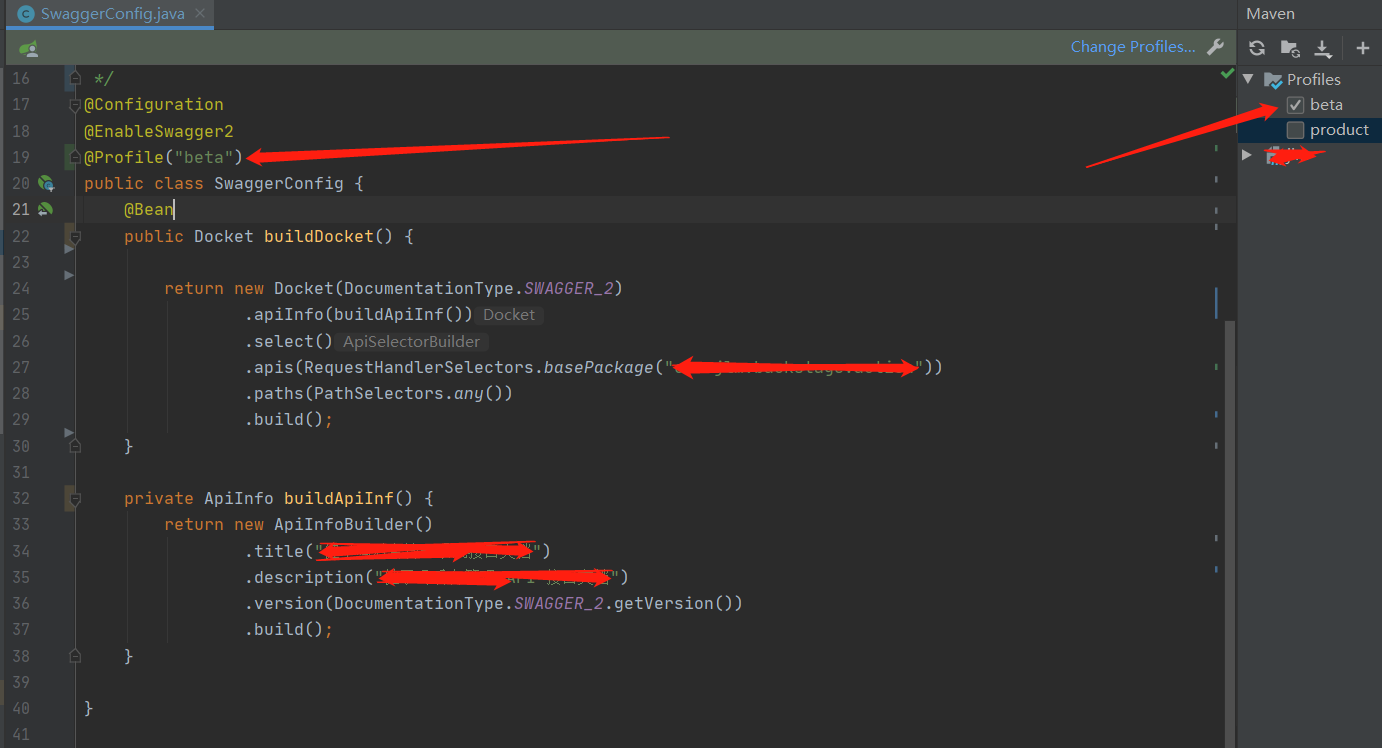
Task: Close the SwaggerConfig.java tab
Action: pos(200,15)
